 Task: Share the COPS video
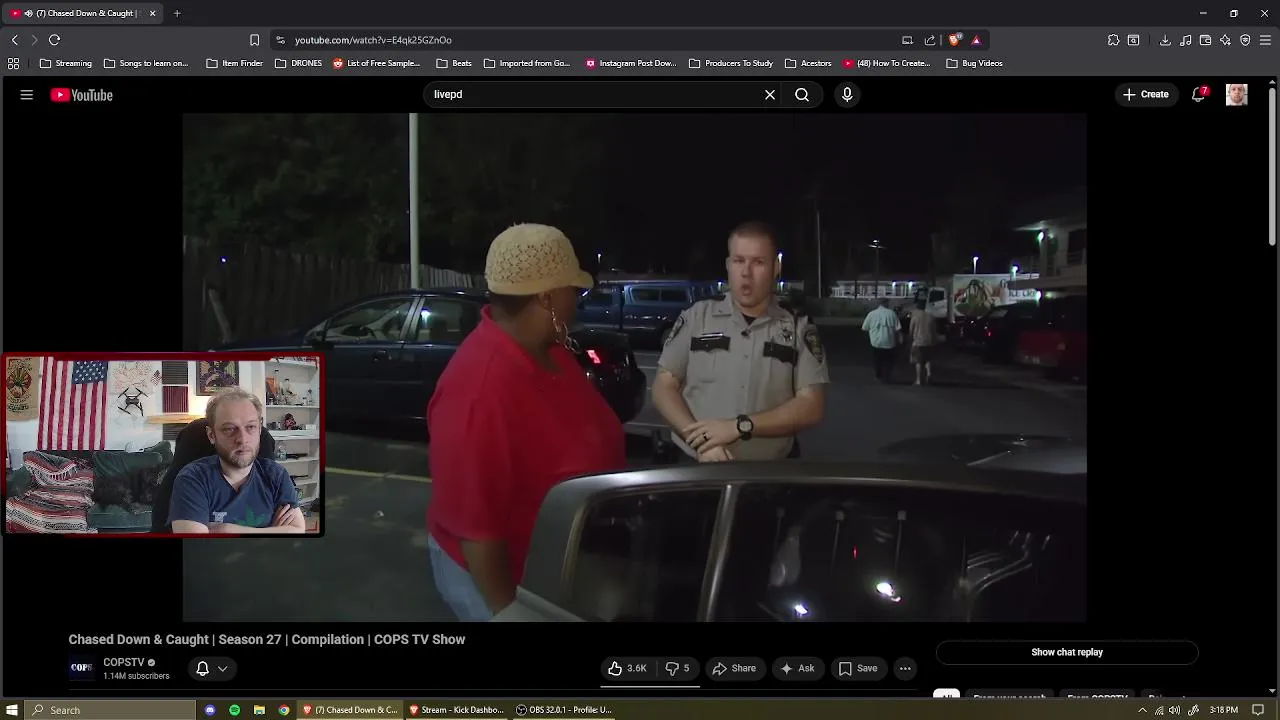[x=734, y=668]
